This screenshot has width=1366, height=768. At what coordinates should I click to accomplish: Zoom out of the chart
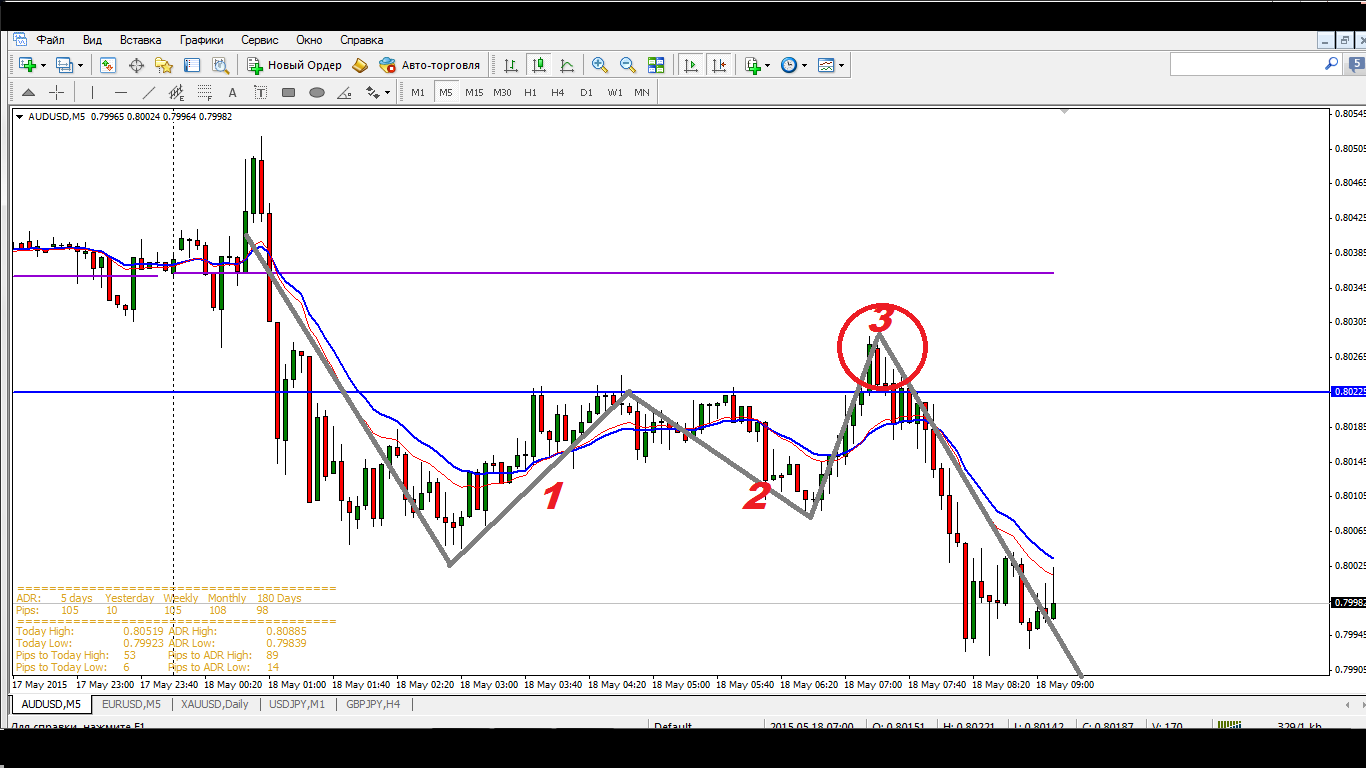tap(628, 65)
